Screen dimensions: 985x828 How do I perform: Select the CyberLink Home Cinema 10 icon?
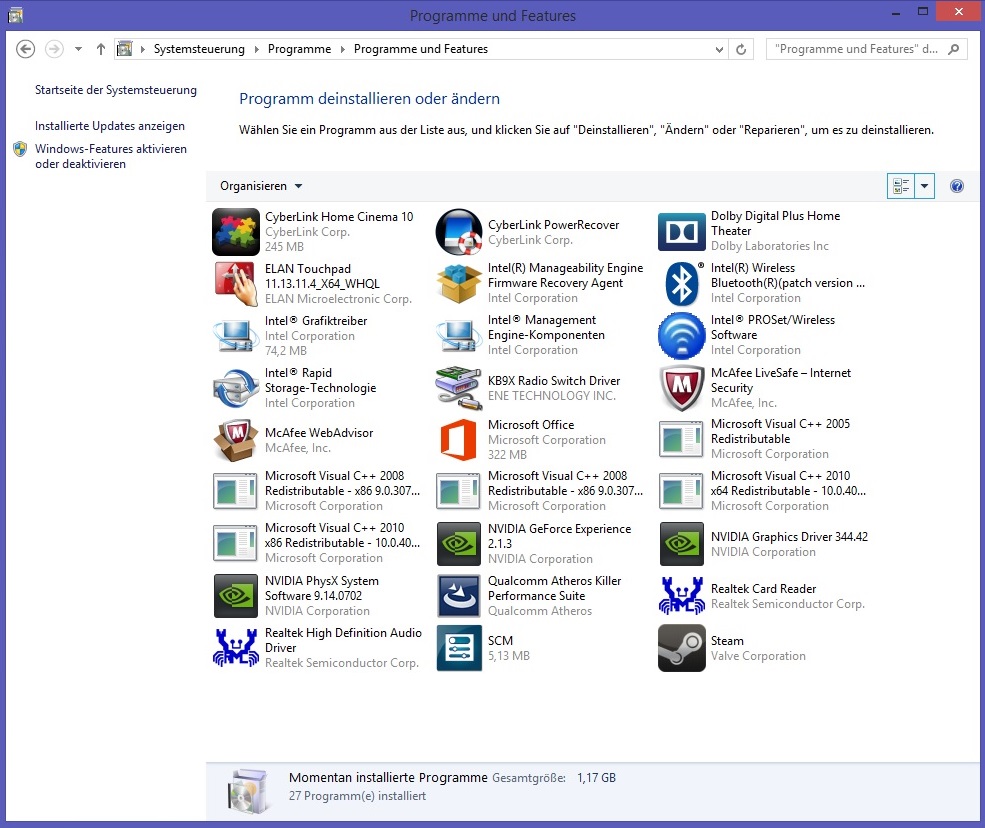coord(236,232)
